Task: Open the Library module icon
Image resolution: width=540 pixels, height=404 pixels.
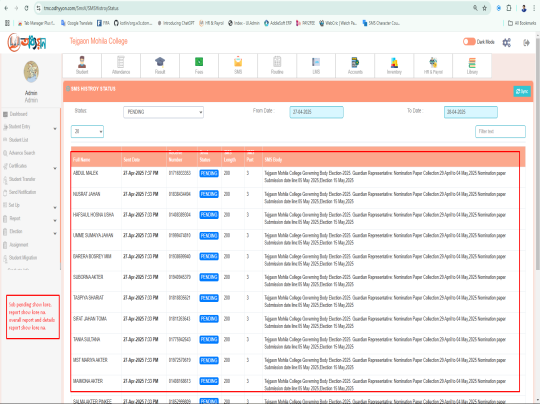Action: coord(472,65)
